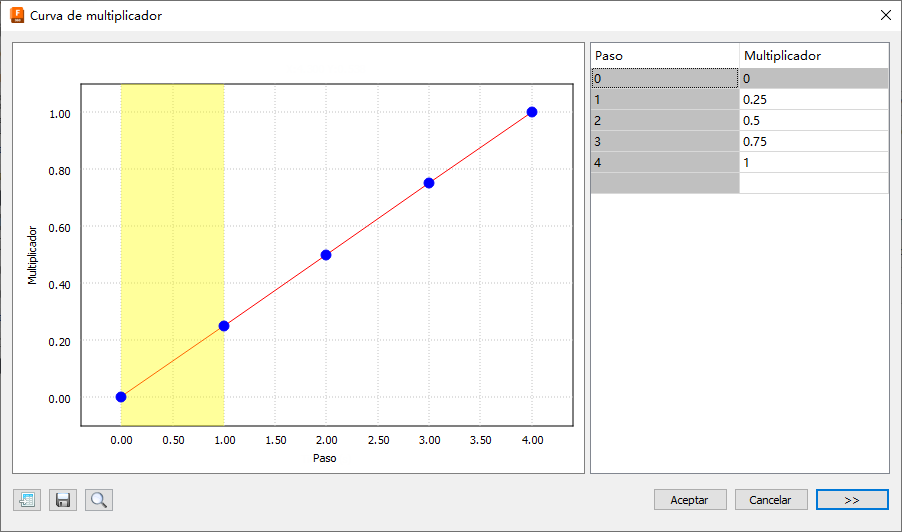Select the Multiplicador cell with value 0.25
The height and width of the screenshot is (532, 902).
click(x=814, y=99)
